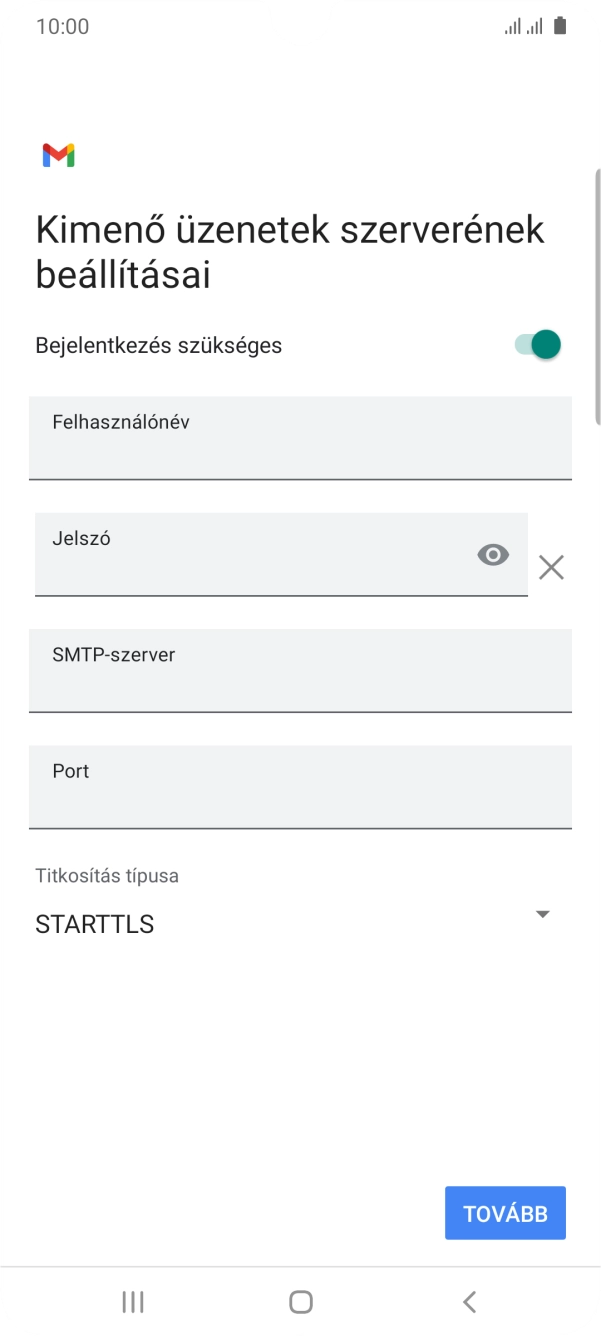Click the dropdown arrow next to STARTTLS
Image resolution: width=601 pixels, height=1336 pixels.
coord(542,913)
